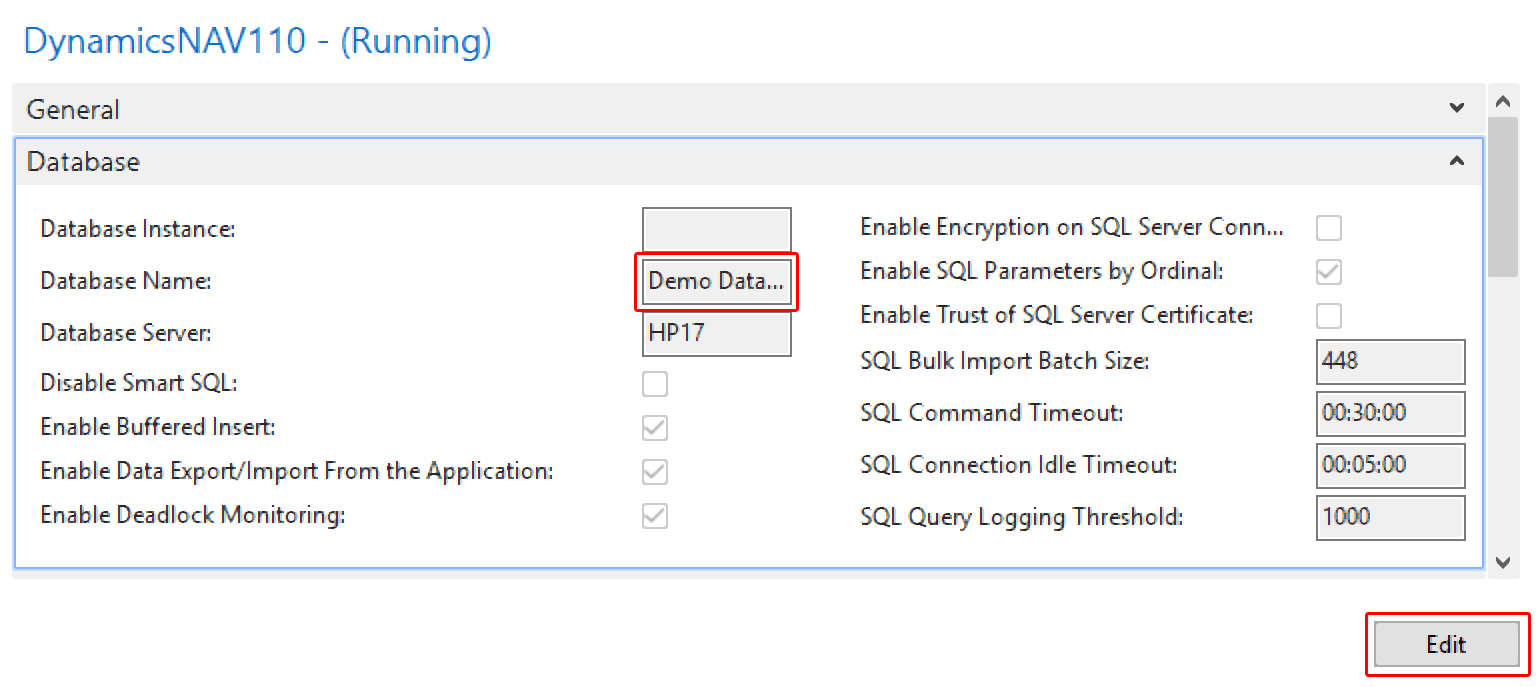Toggle Enable Data Export/Import From the Application checkbox

tap(655, 472)
